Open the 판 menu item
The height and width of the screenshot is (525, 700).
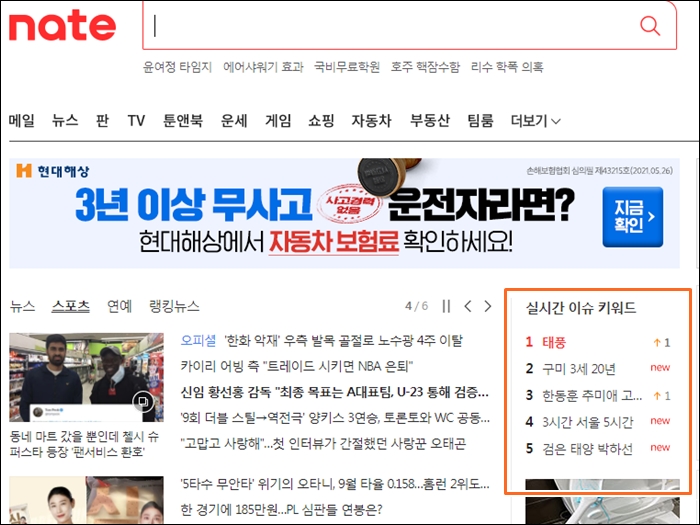[x=102, y=121]
